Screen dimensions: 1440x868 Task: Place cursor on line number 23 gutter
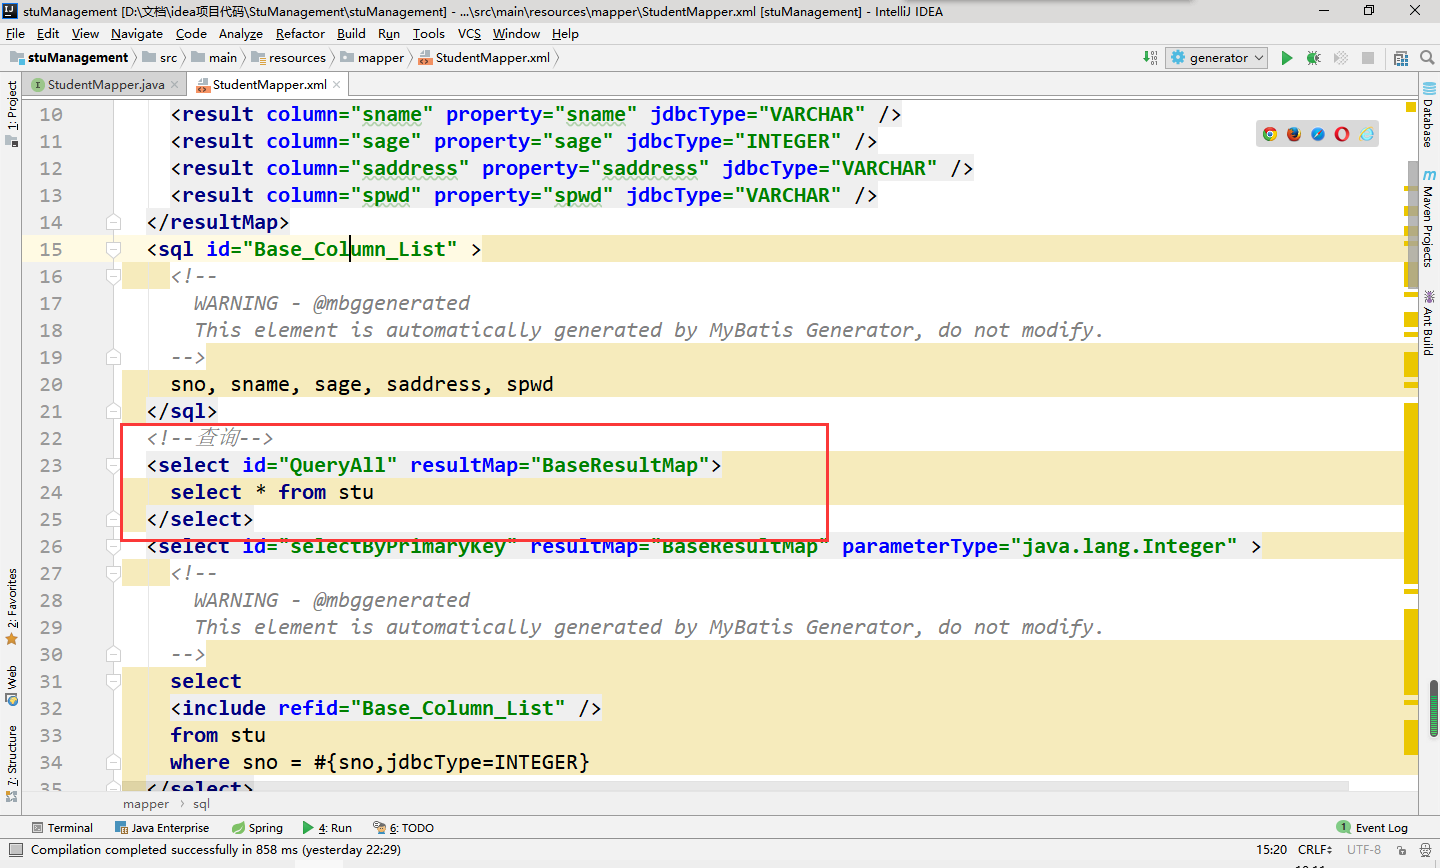coord(51,466)
